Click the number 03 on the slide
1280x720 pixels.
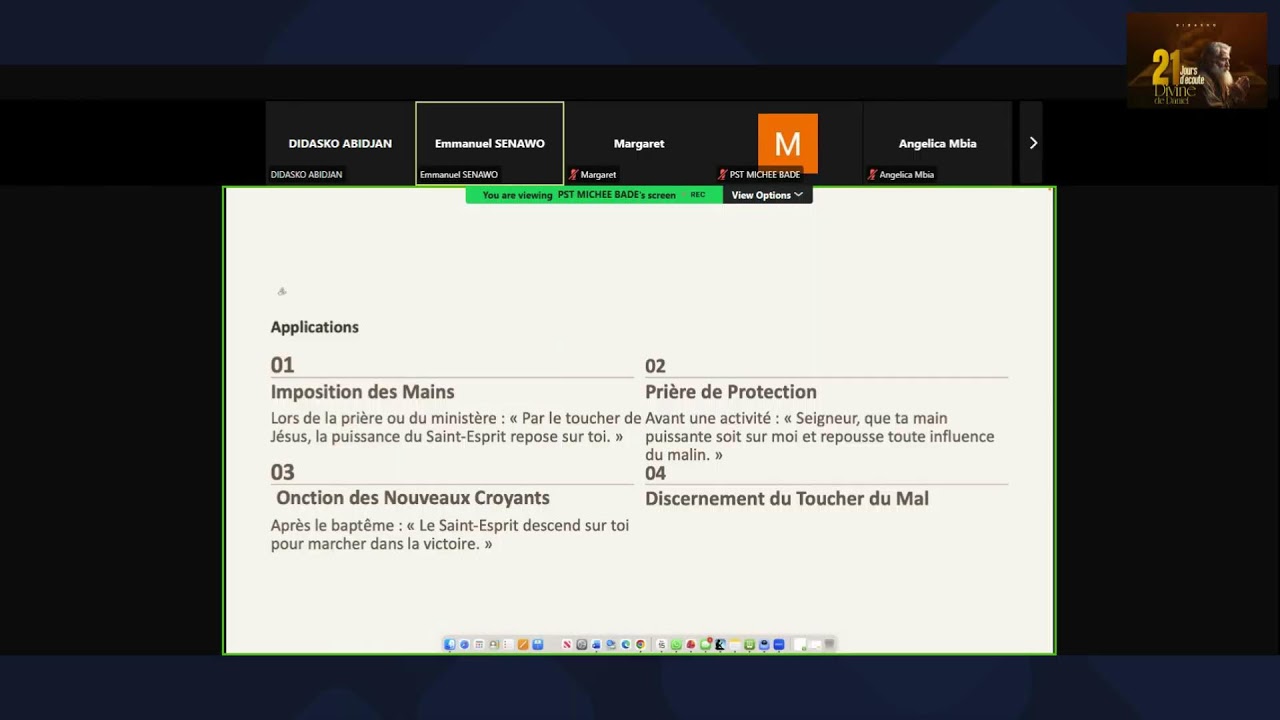click(282, 472)
